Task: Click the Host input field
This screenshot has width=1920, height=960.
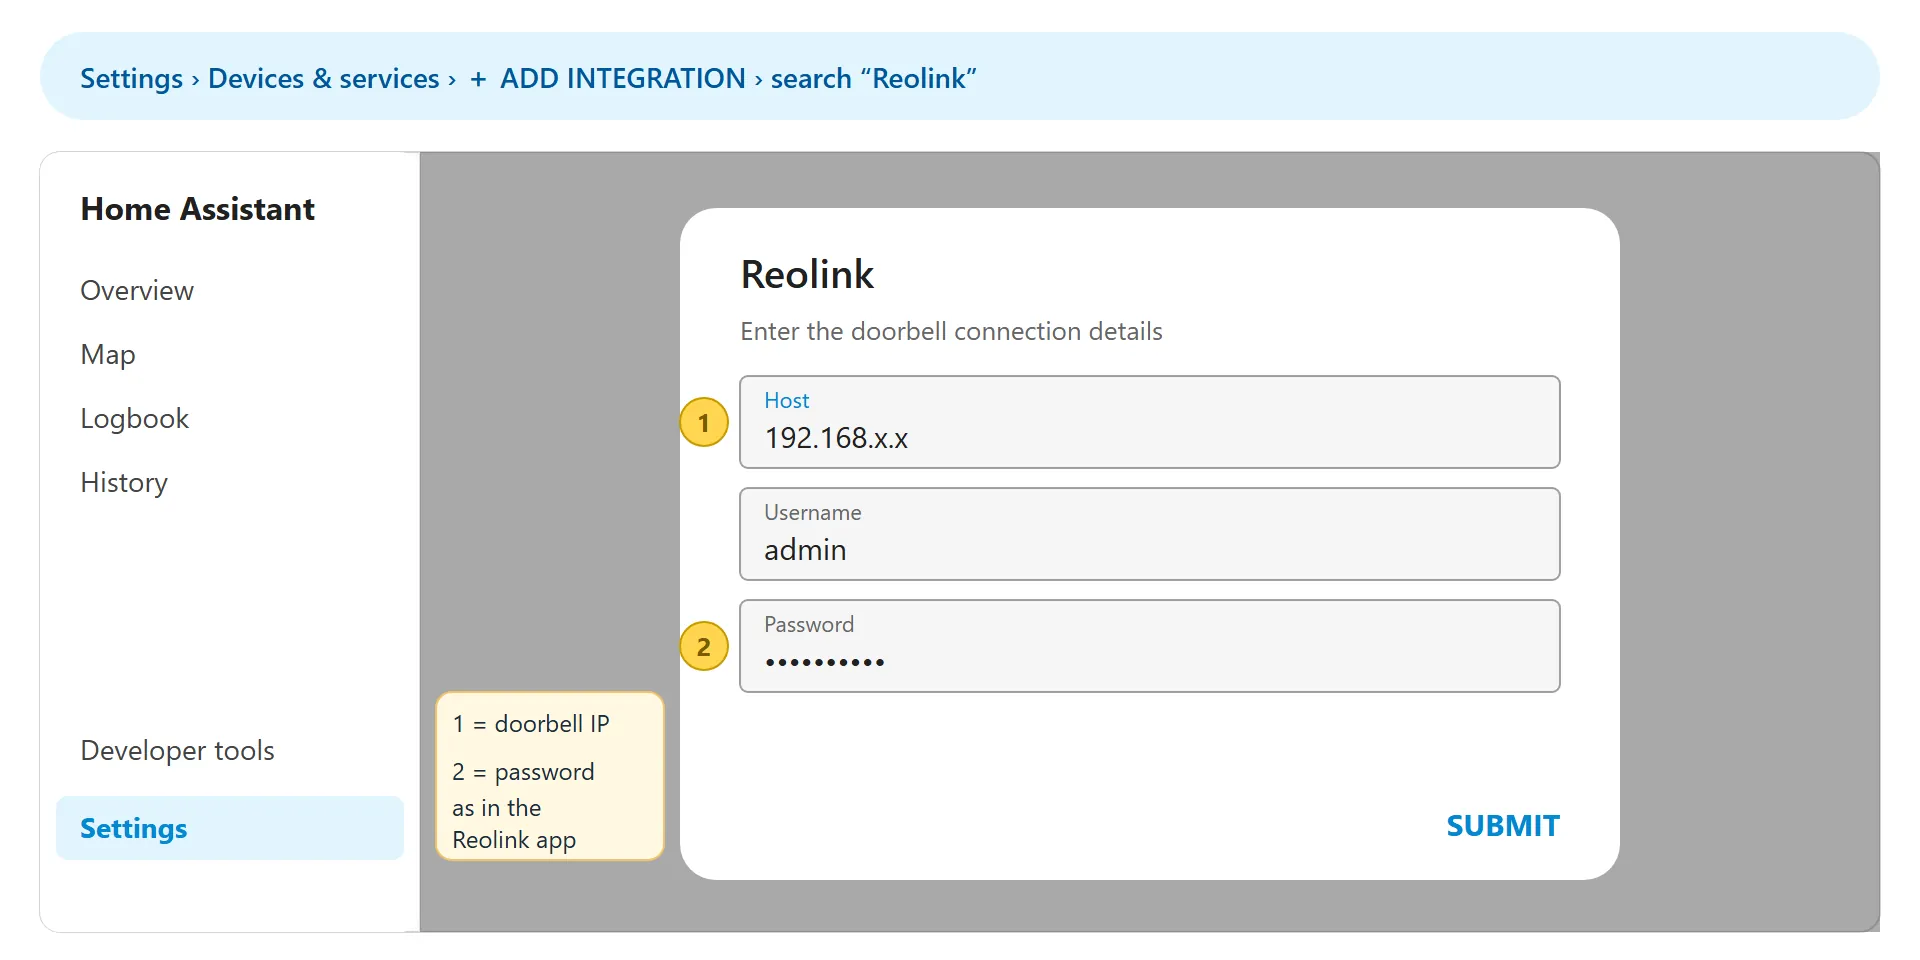Action: (x=1150, y=422)
